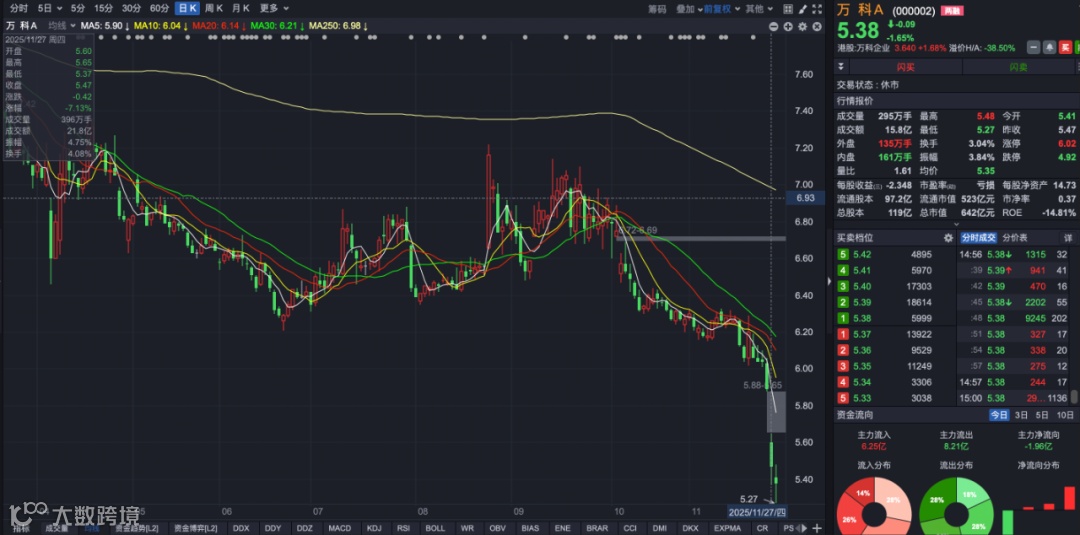Select 10日 in fund flow range
1080x535 pixels.
tap(1065, 415)
